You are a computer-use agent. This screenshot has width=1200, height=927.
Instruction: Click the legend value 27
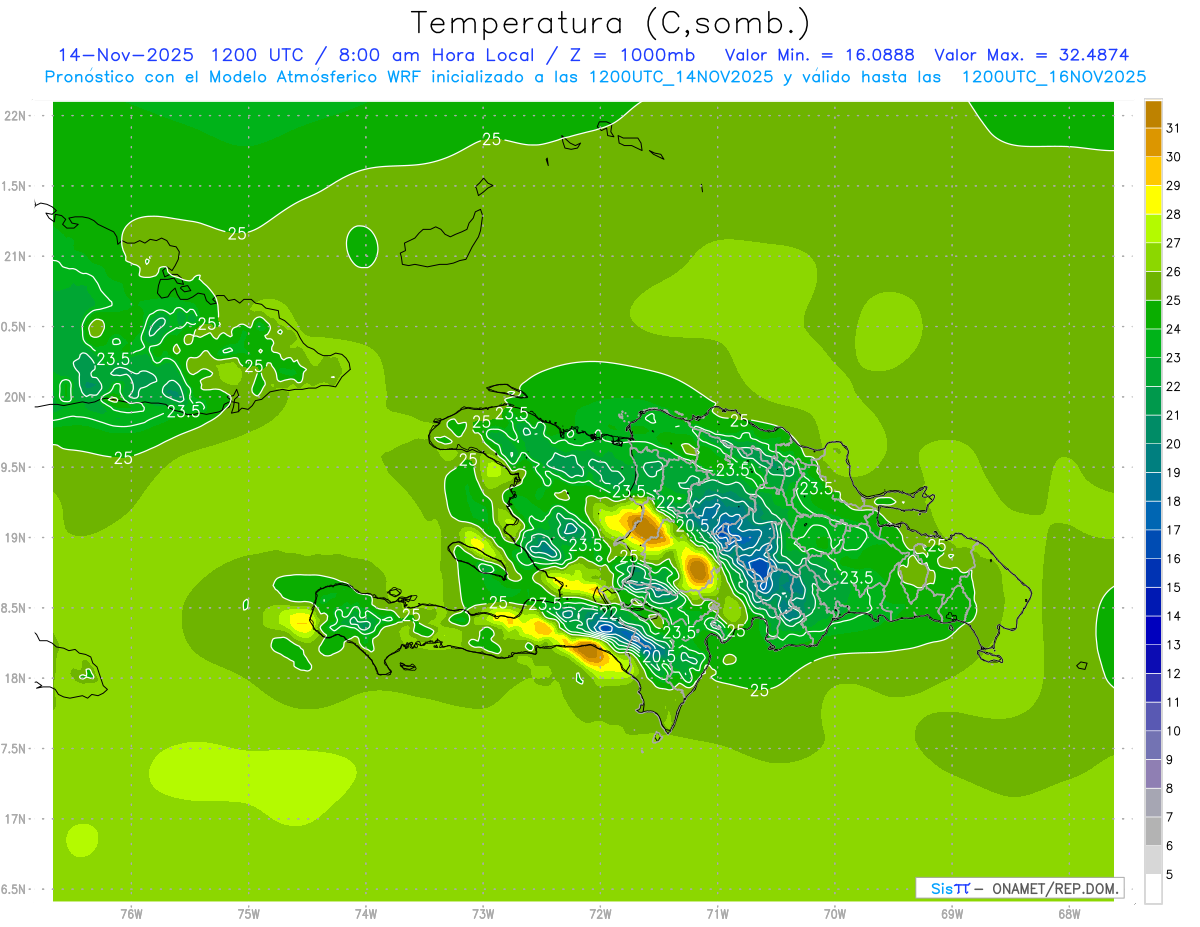[1173, 243]
